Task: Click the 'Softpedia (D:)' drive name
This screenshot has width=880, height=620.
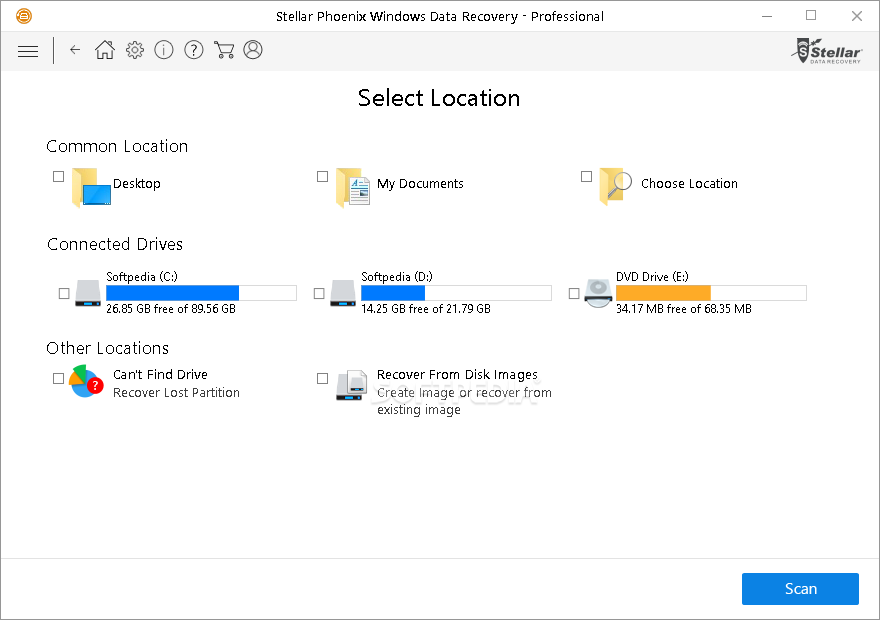Action: [x=397, y=277]
